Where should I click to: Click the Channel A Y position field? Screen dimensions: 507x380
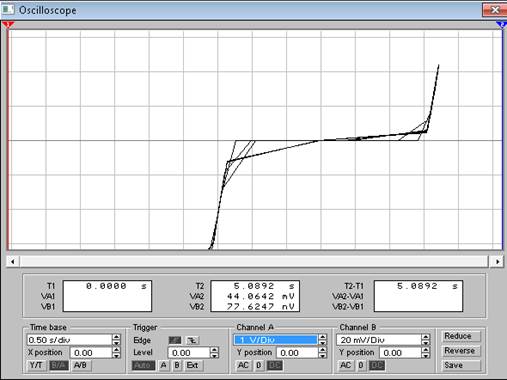pyautogui.click(x=297, y=353)
